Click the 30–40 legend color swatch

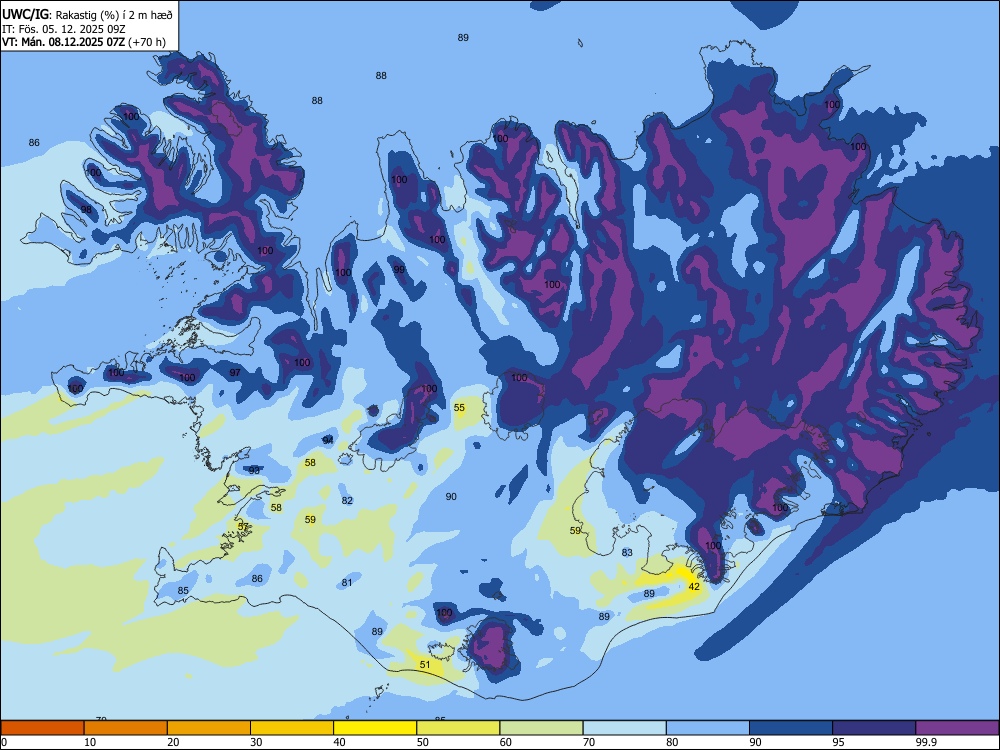[292, 728]
